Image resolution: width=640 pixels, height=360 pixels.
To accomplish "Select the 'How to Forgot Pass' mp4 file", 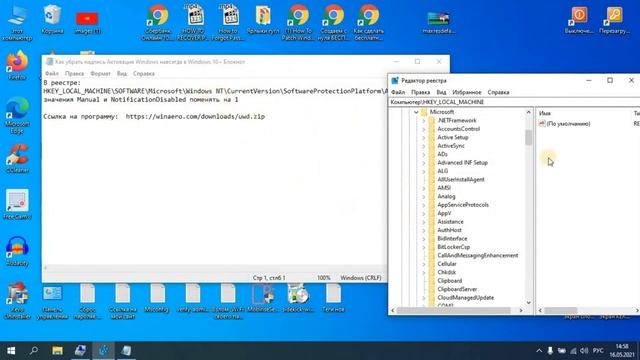I will click(x=228, y=22).
